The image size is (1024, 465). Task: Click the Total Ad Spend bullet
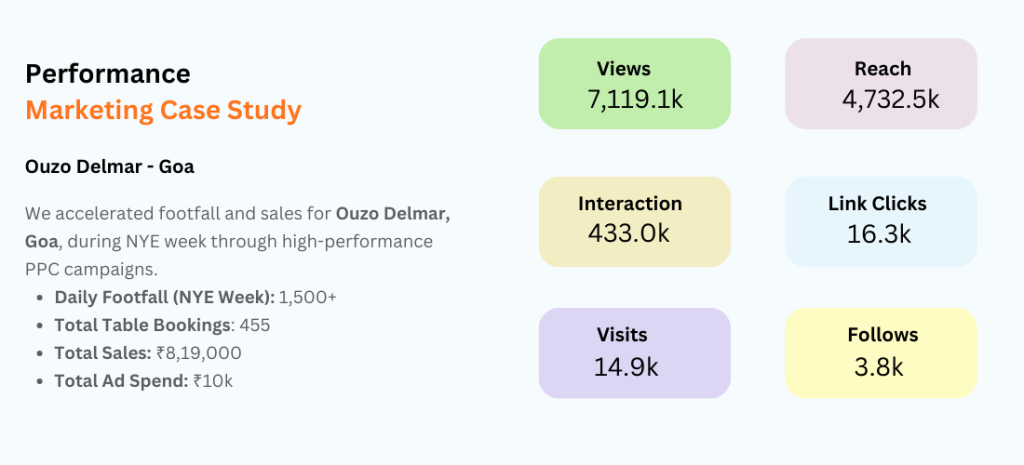tap(144, 381)
